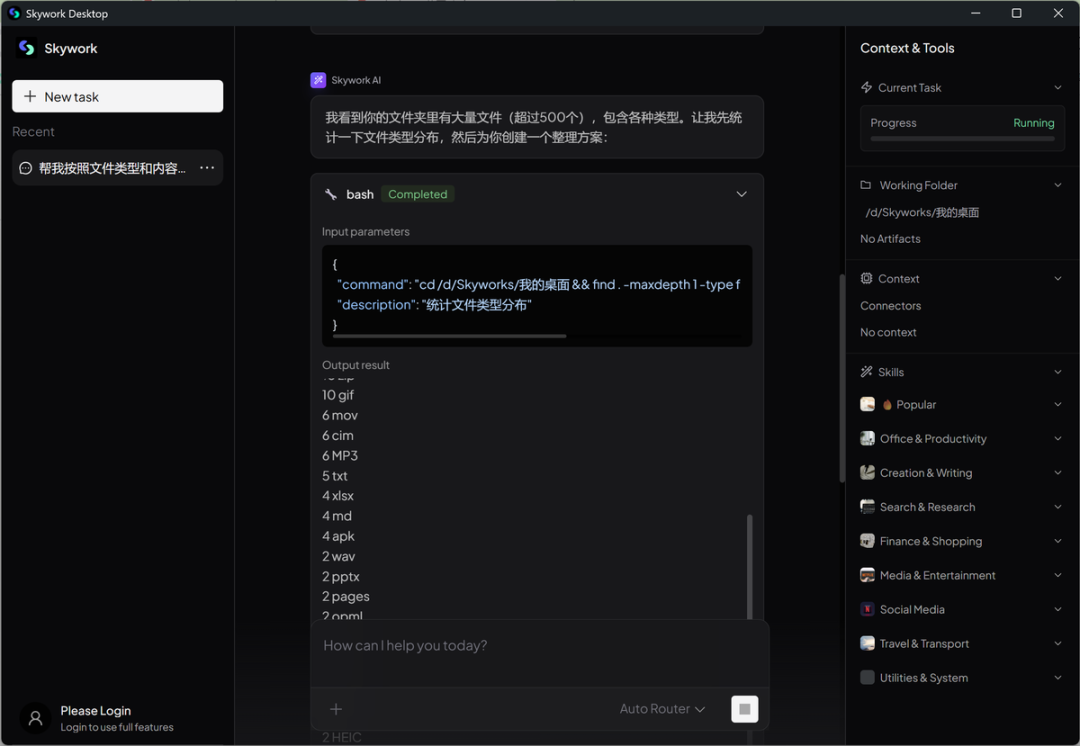Open the recent task 帮我按照文件类型和内容

pyautogui.click(x=118, y=168)
